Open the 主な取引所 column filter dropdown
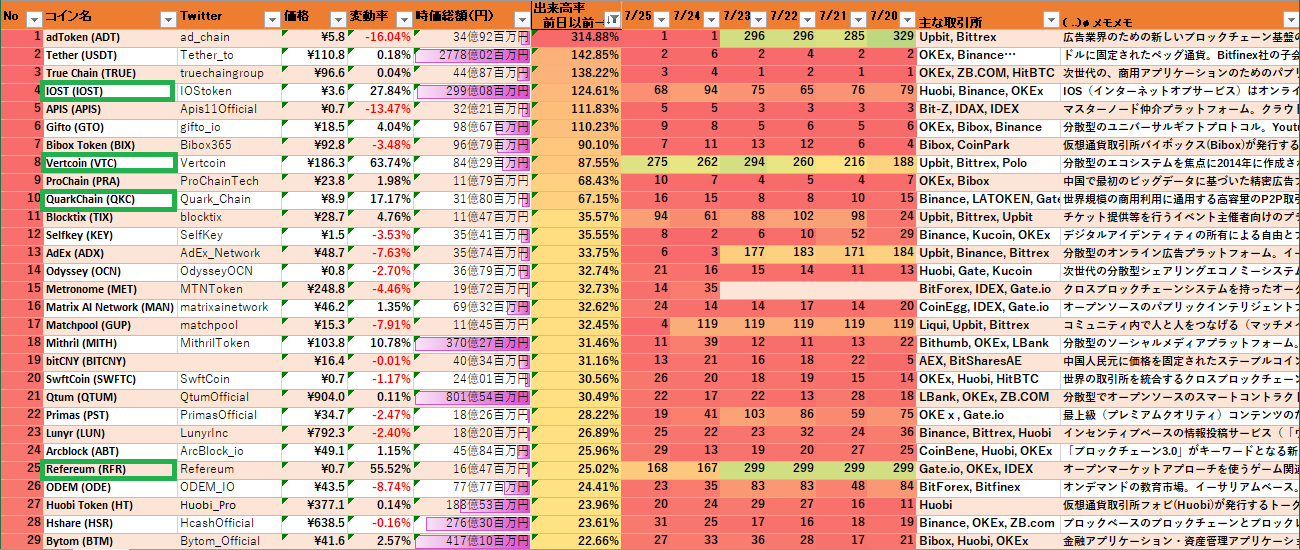The image size is (1300, 550). pos(1050,19)
